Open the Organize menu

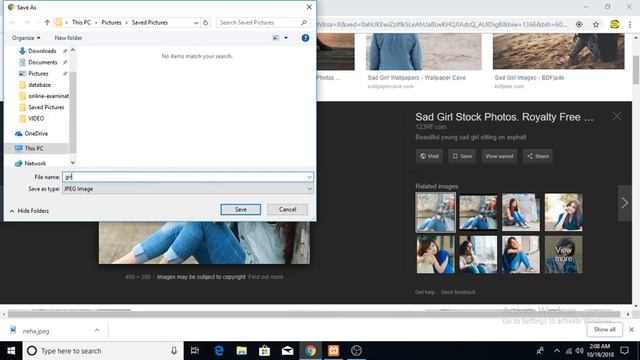coord(26,38)
